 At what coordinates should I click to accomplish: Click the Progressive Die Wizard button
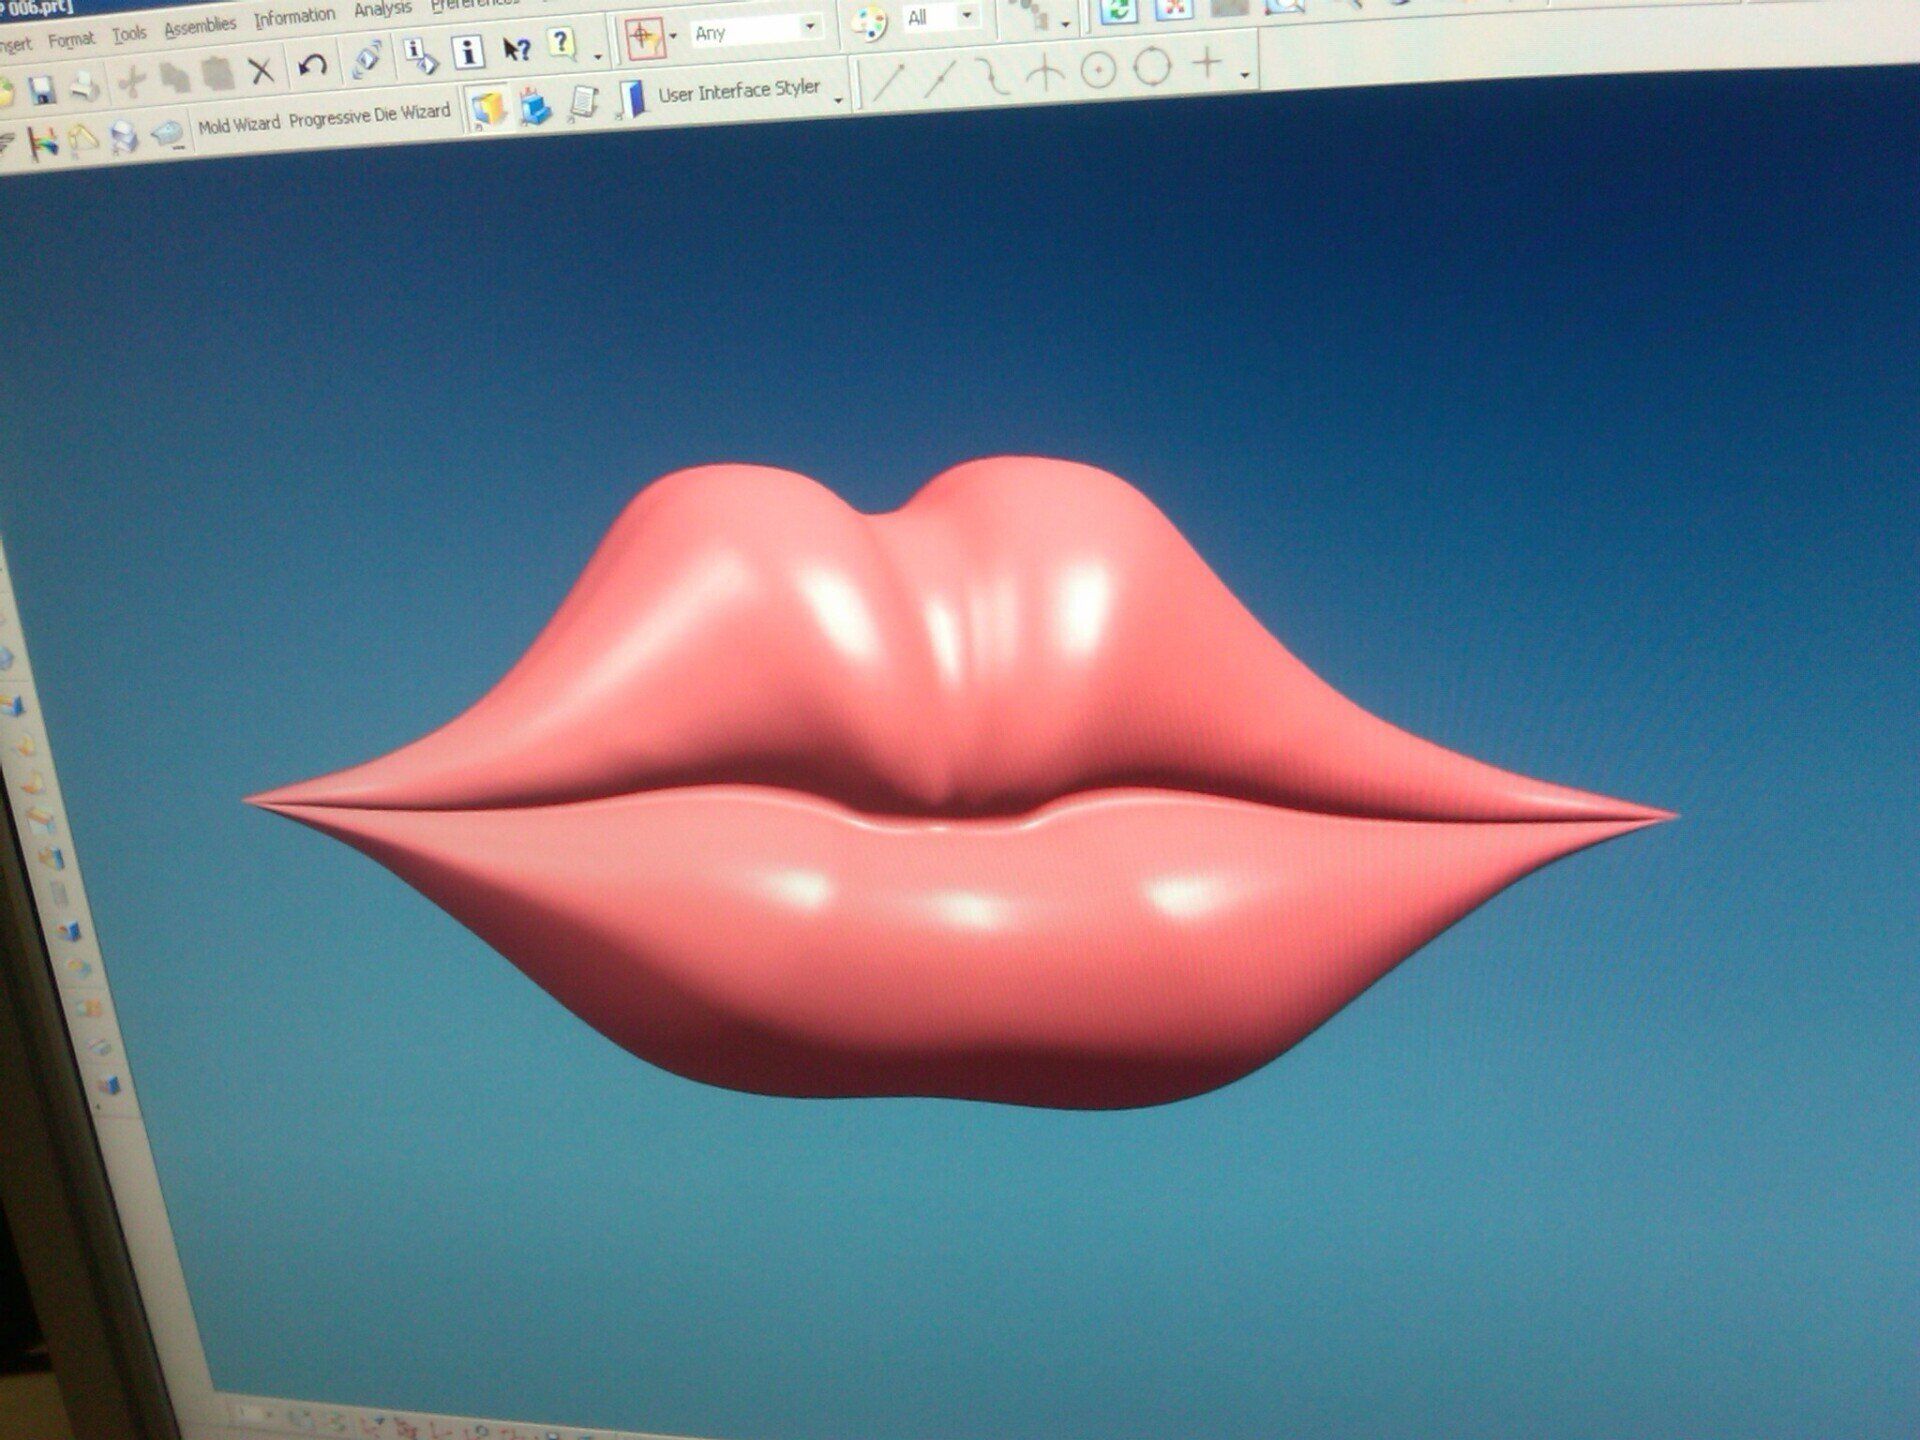point(369,116)
